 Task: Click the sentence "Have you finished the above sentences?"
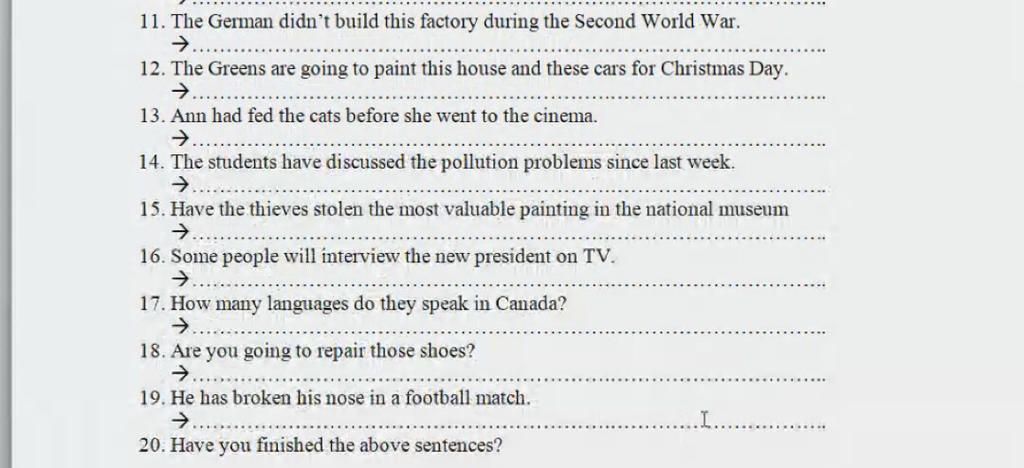click(336, 446)
